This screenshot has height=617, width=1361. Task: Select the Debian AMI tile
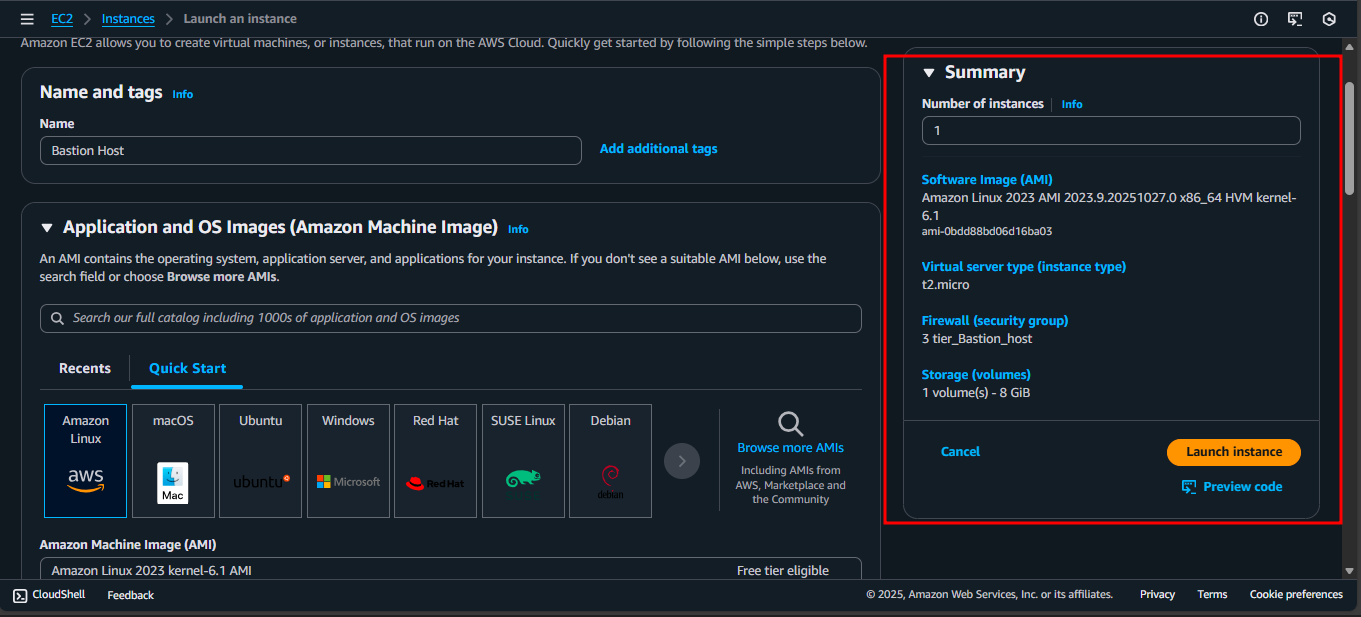[610, 461]
